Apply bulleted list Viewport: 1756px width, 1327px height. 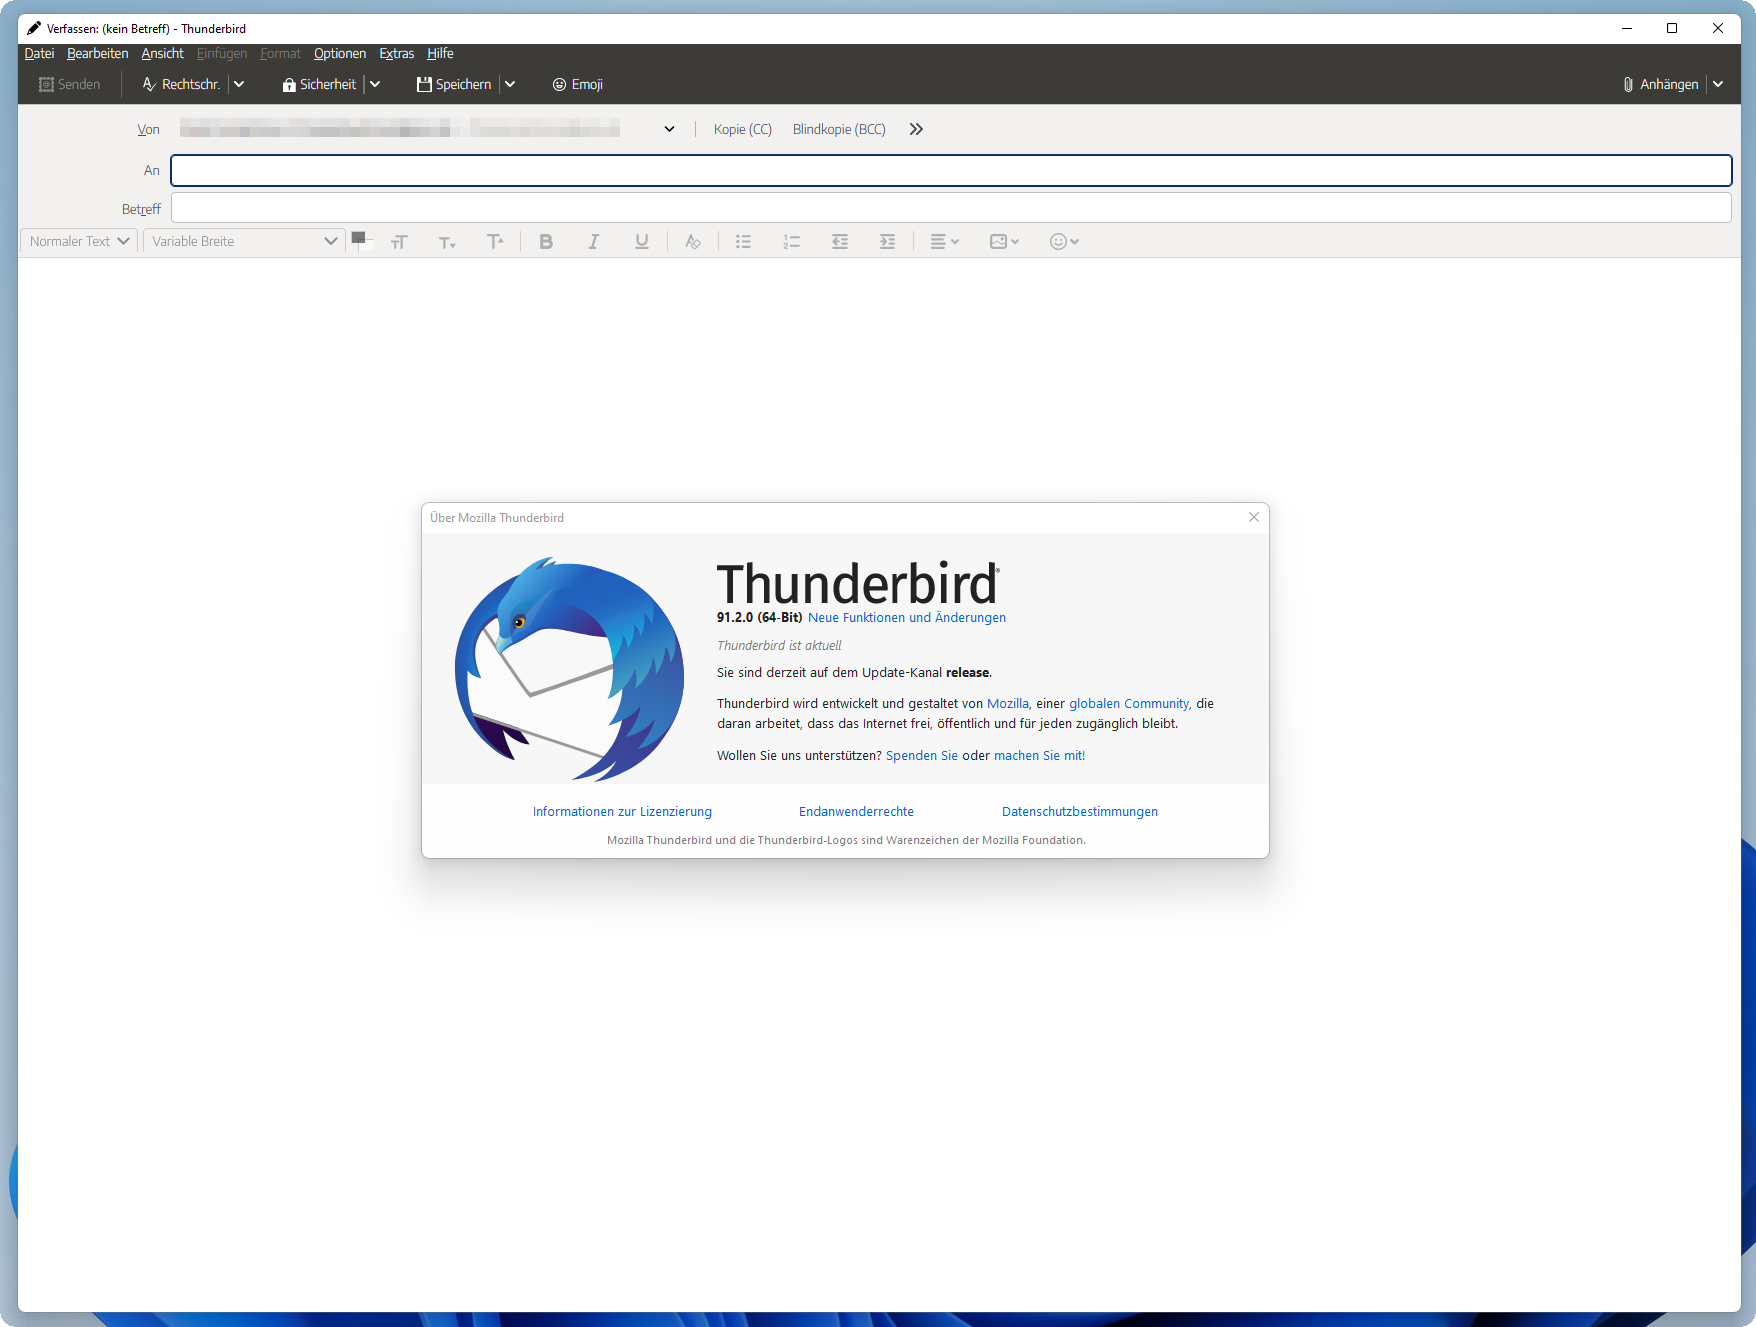[x=743, y=241]
